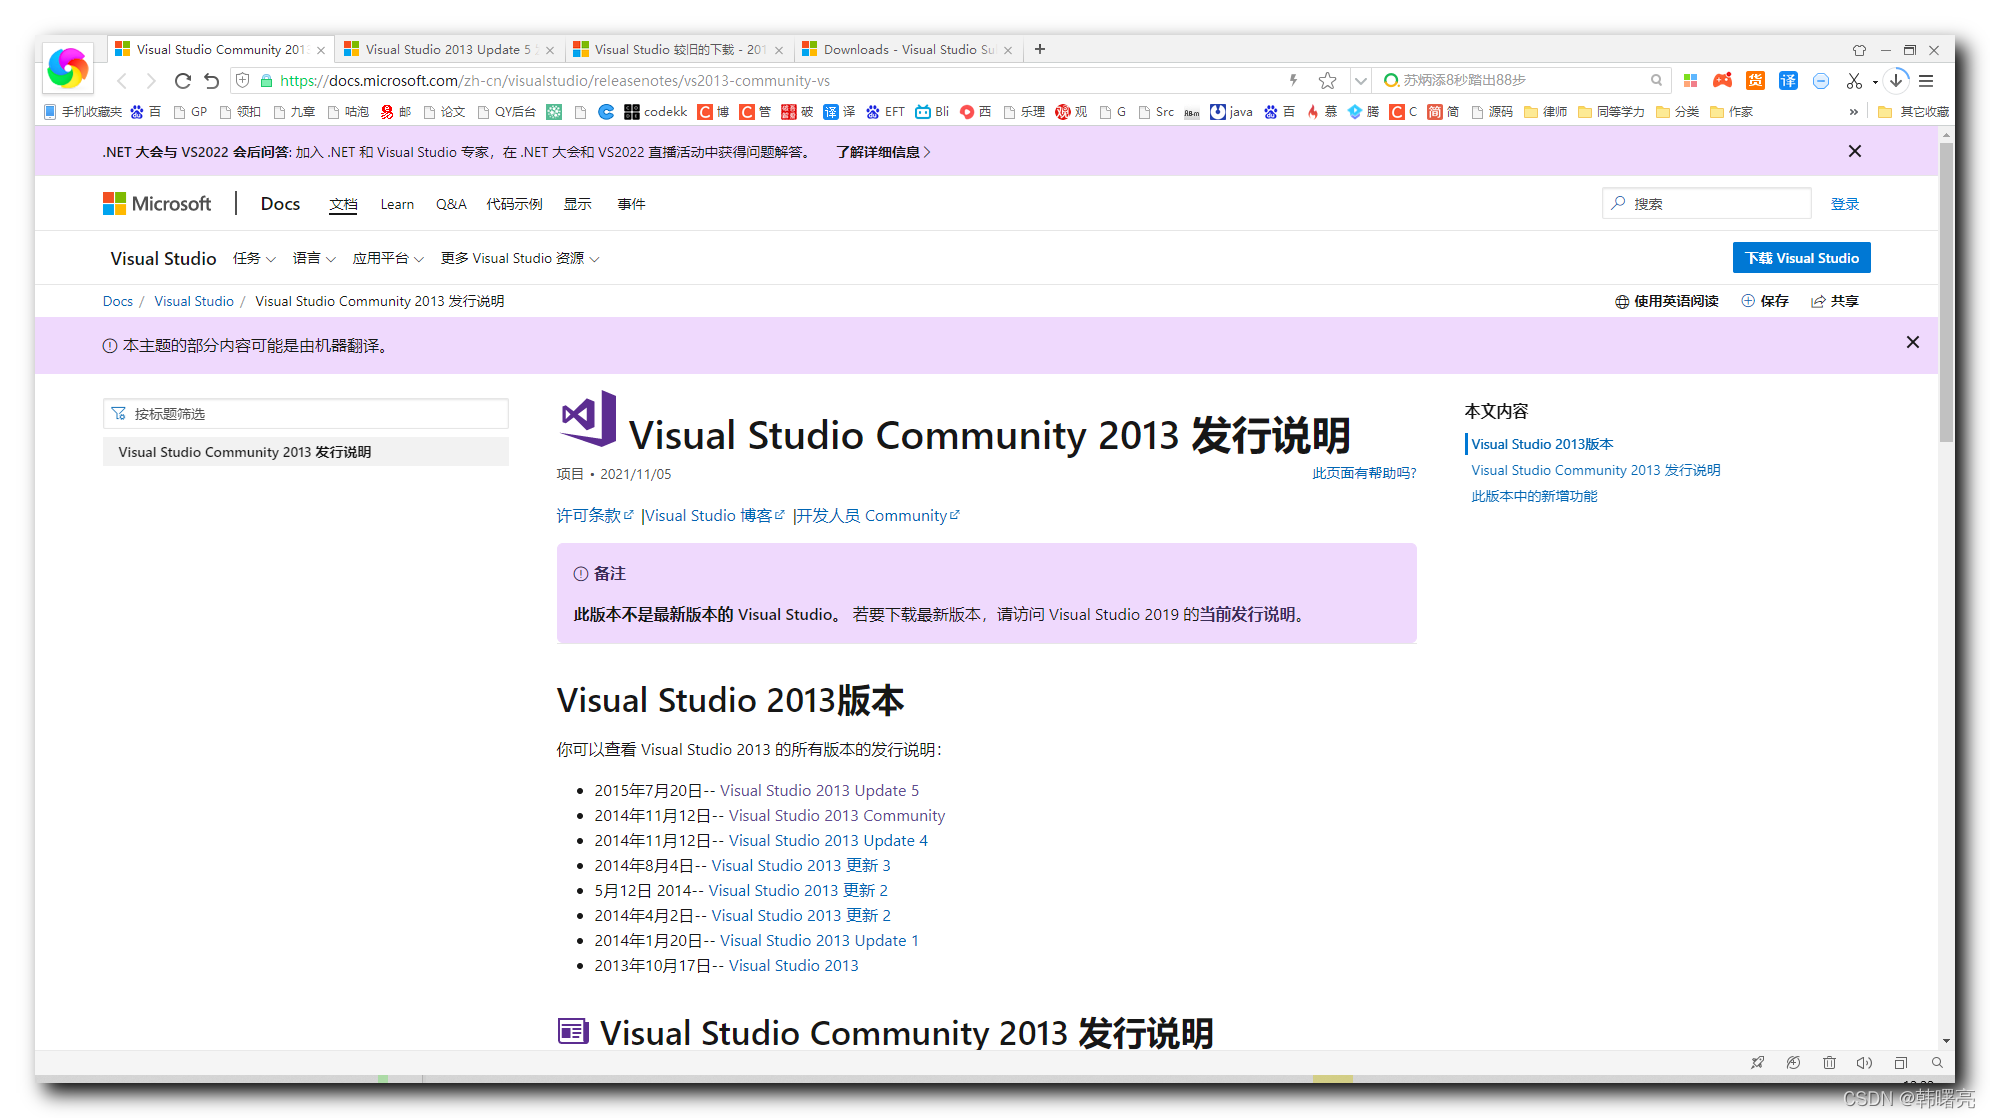The height and width of the screenshot is (1118, 1990).
Task: Open the 更多 Visual Studio 资源 dropdown
Action: 520,258
